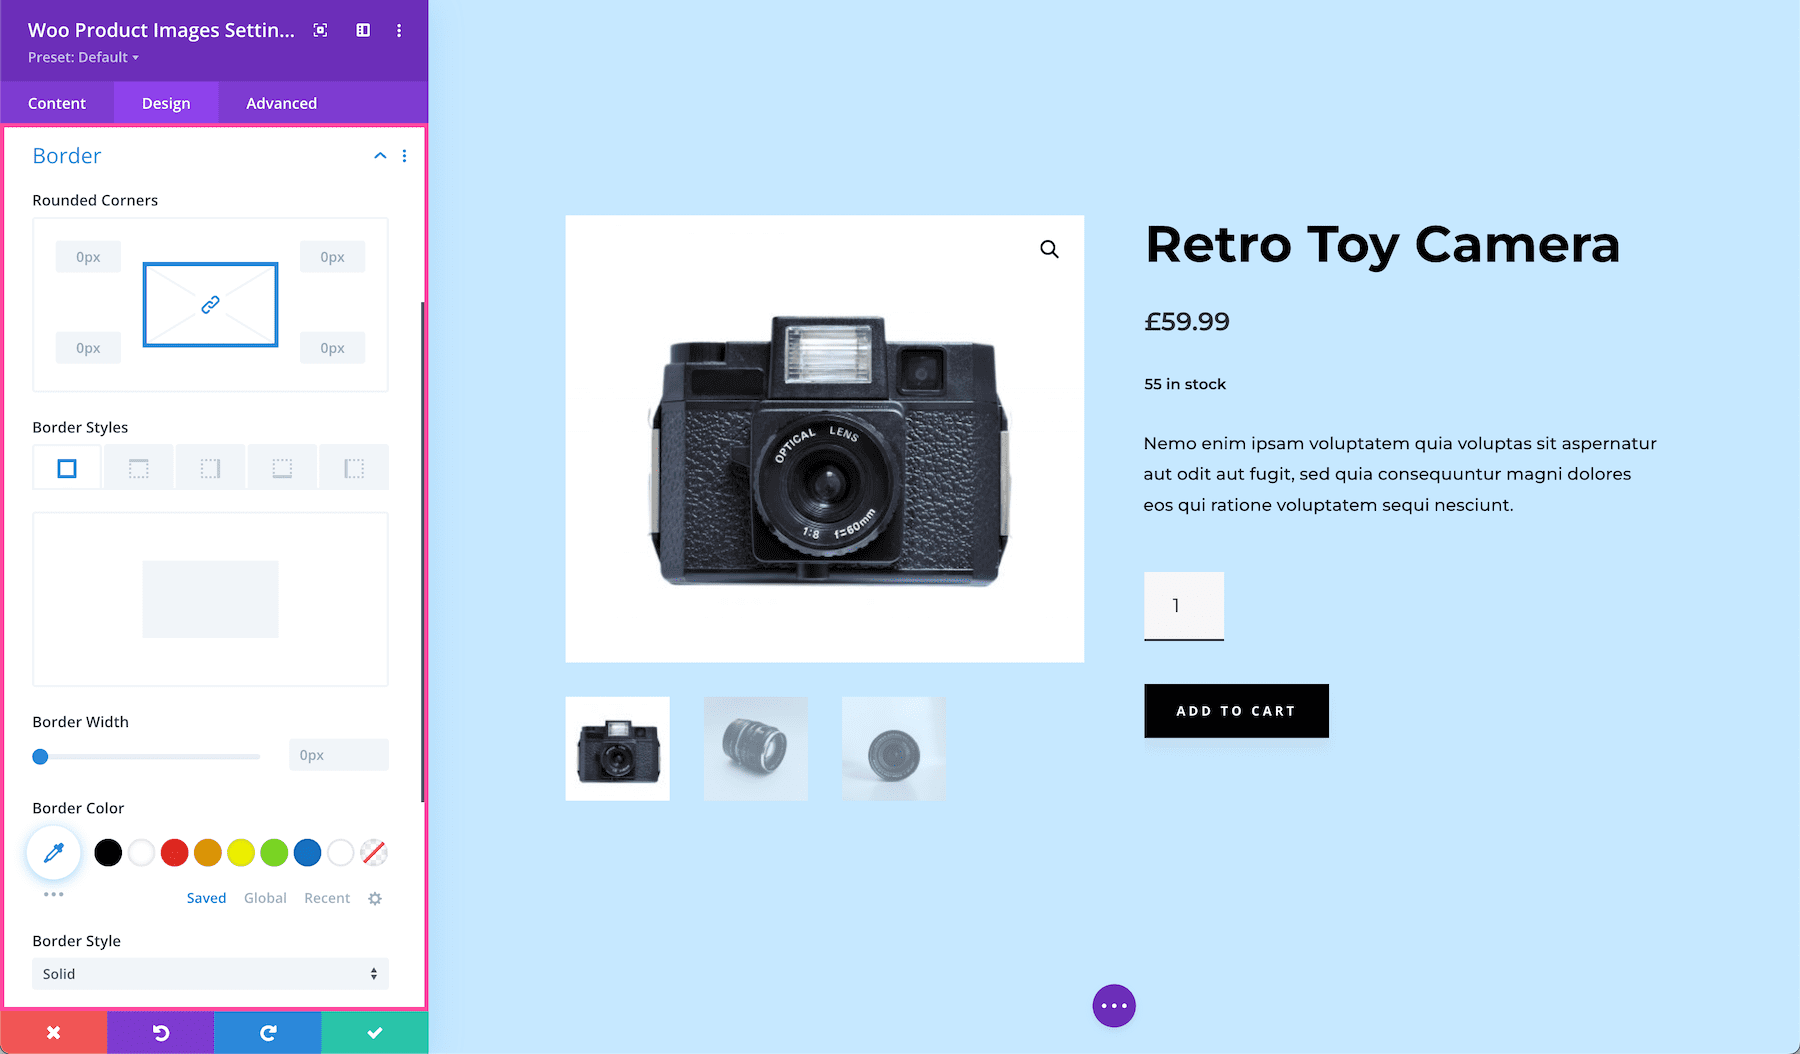The image size is (1800, 1054).
Task: Open the Preset: Default dropdown
Action: click(83, 57)
